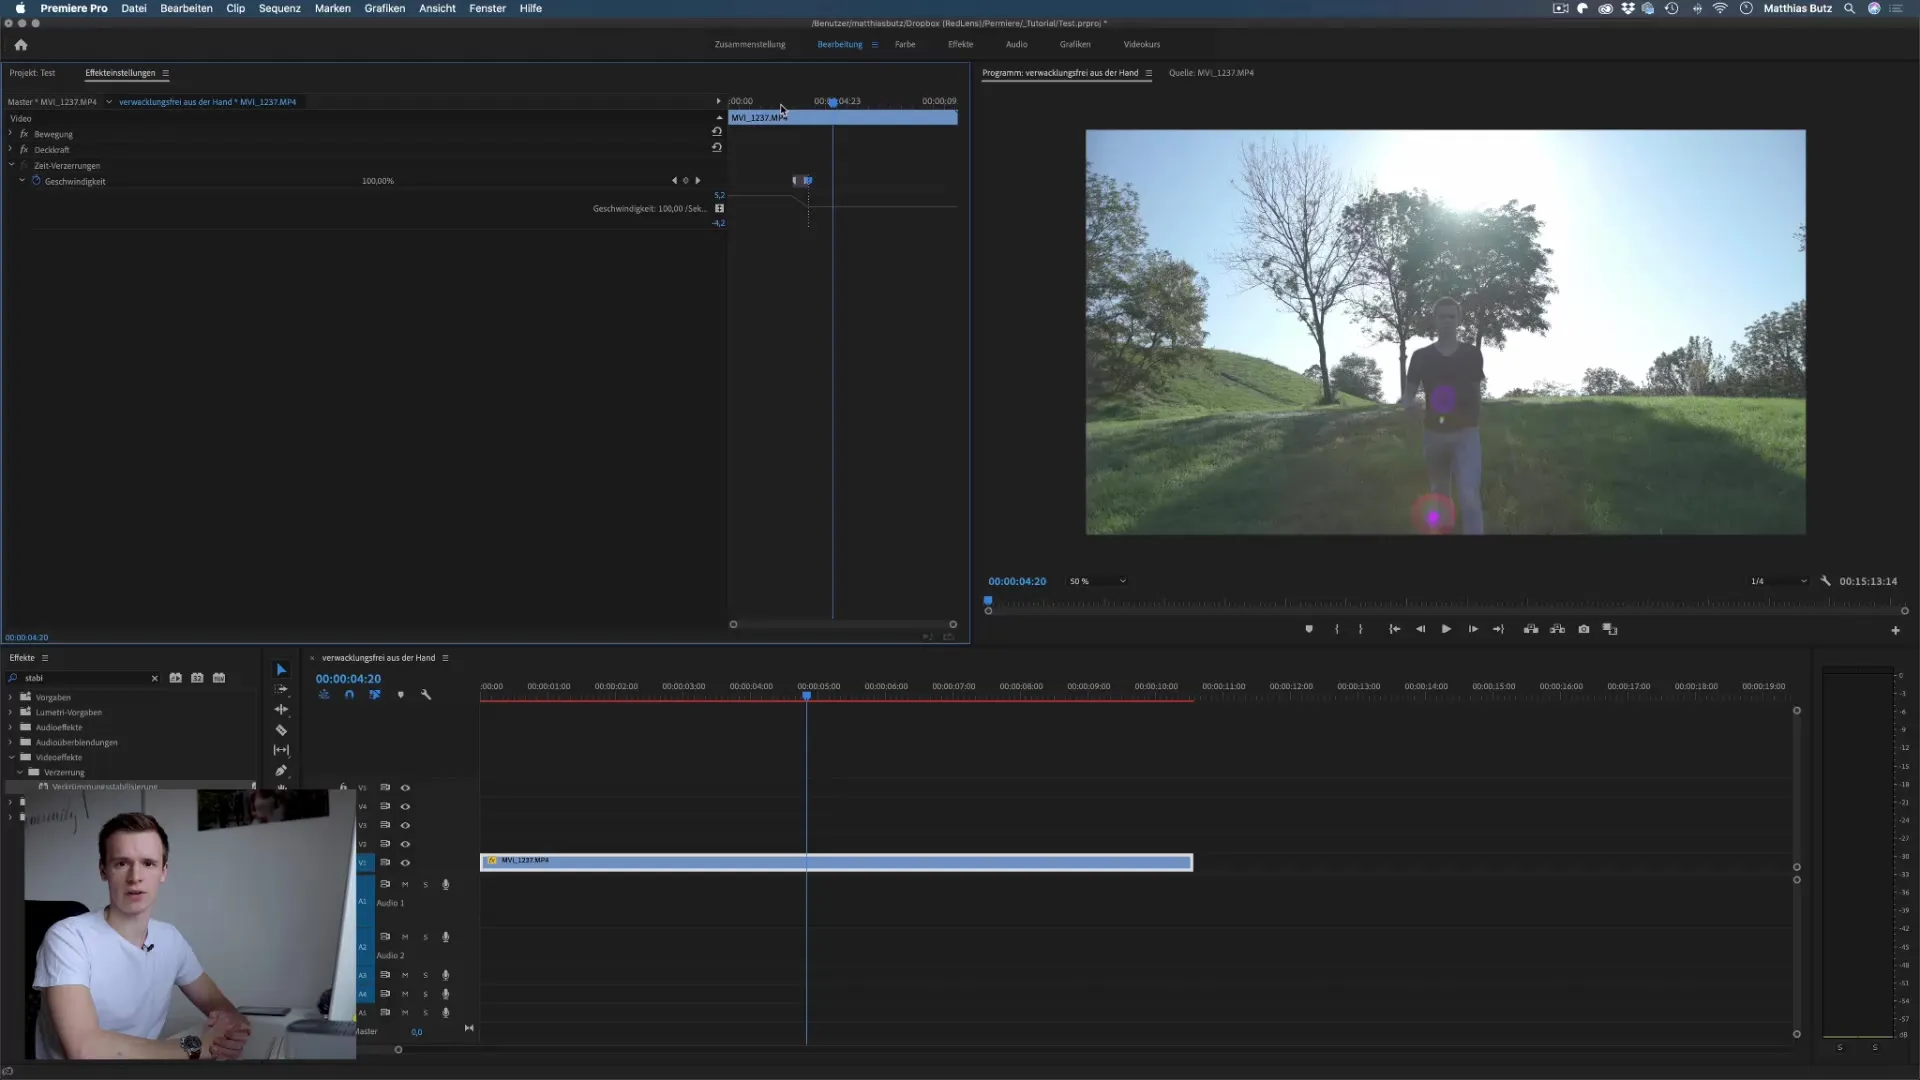Open playback resolution 1/4 dropdown
Image resolution: width=1920 pixels, height=1080 pixels.
1779,581
